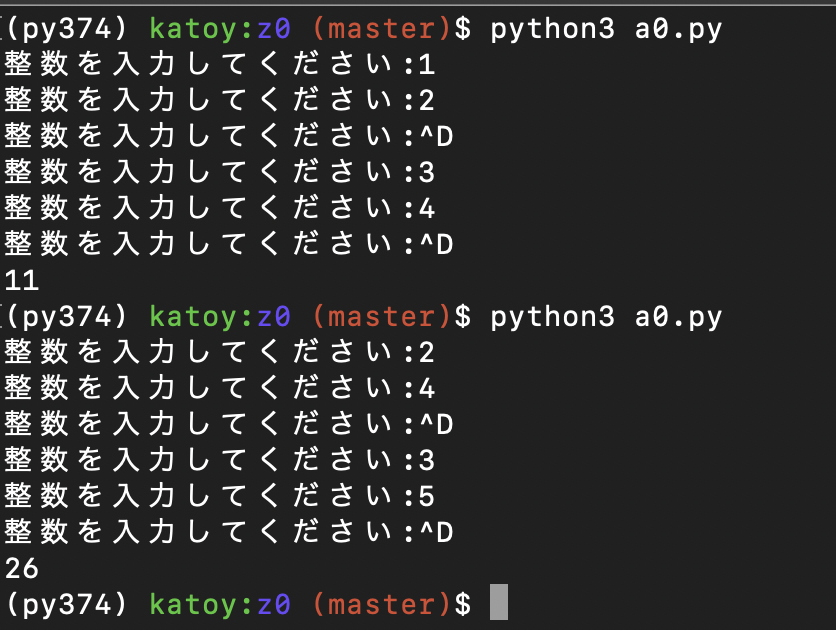This screenshot has width=836, height=630.
Task: Click the :3 line right before the :5 line
Action: click(220, 460)
